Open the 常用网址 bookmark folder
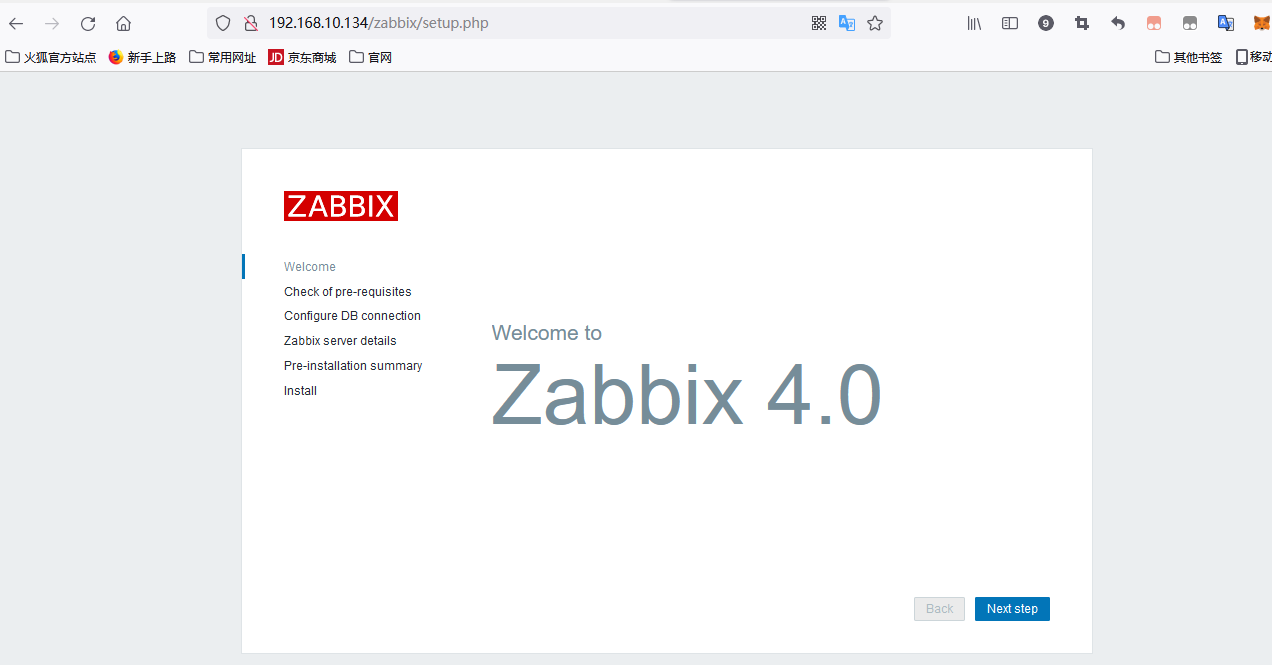The image size is (1272, 665). pyautogui.click(x=222, y=57)
